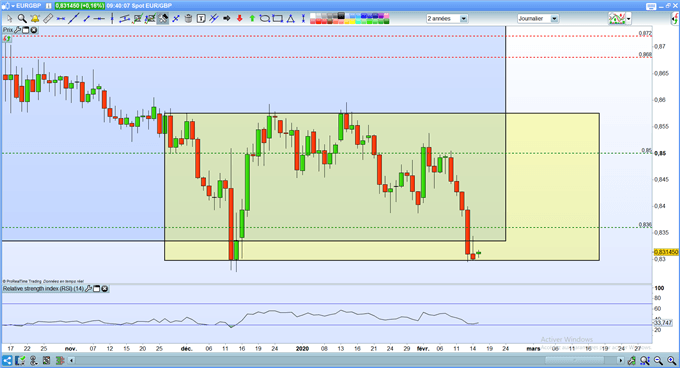Select the ellipse drawing tool

pos(265,19)
